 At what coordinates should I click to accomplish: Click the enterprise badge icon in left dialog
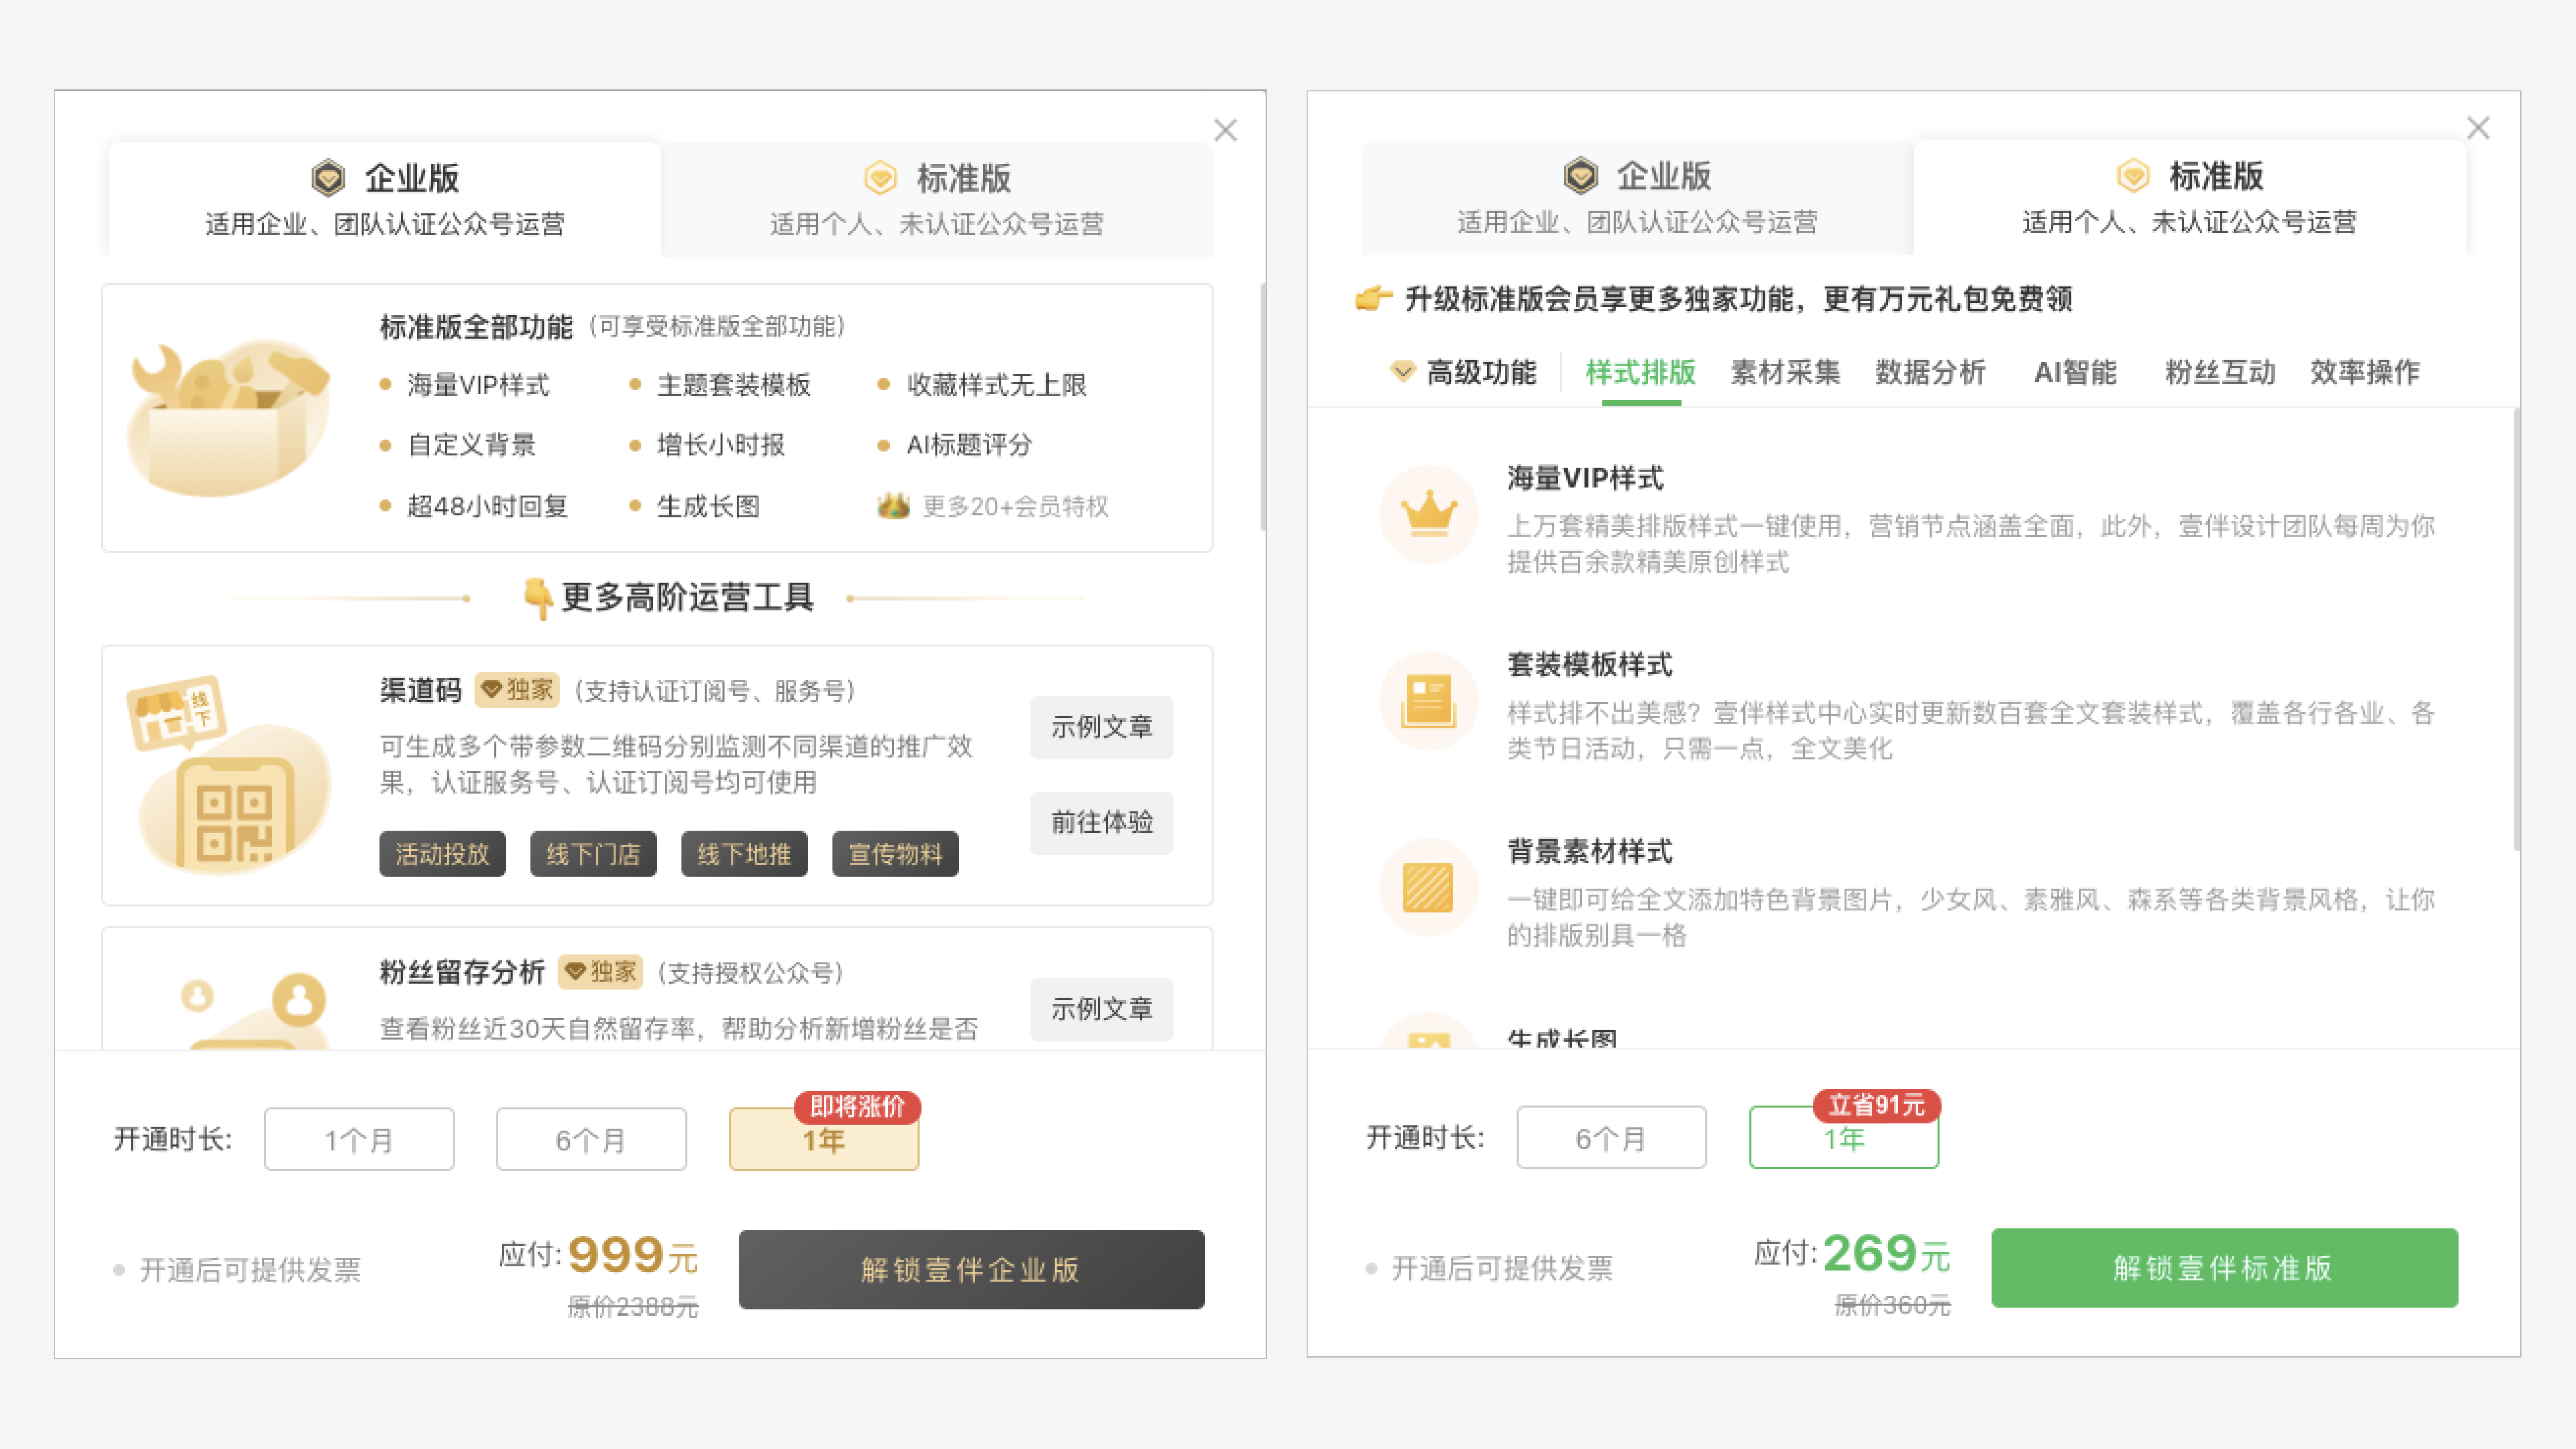pyautogui.click(x=328, y=178)
